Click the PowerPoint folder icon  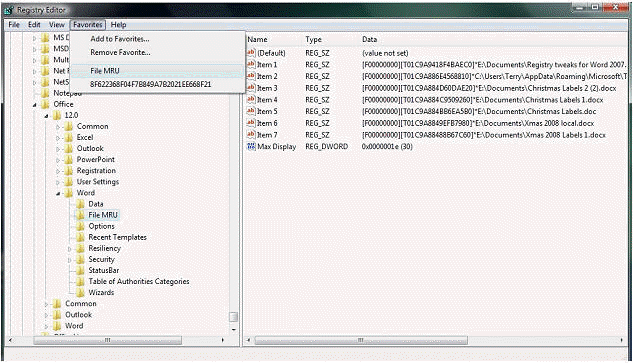pos(69,159)
